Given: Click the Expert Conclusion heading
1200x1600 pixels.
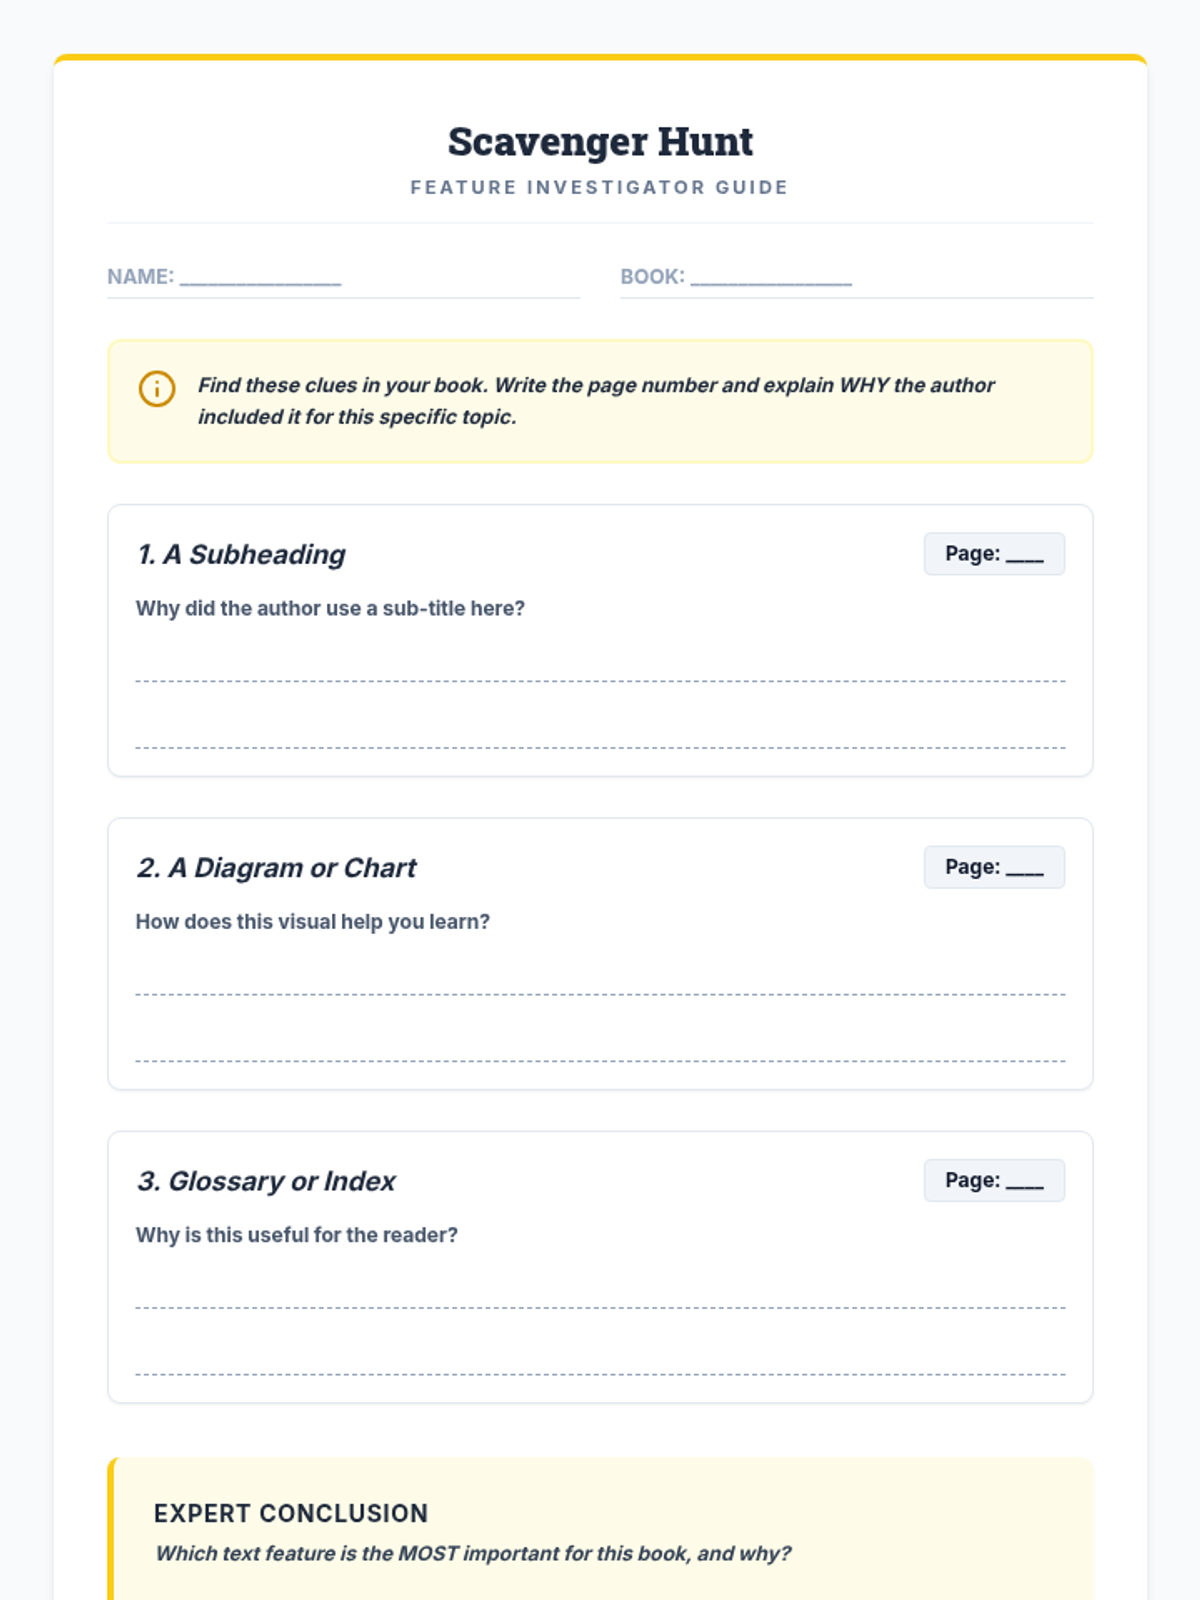Looking at the screenshot, I should (x=291, y=1513).
